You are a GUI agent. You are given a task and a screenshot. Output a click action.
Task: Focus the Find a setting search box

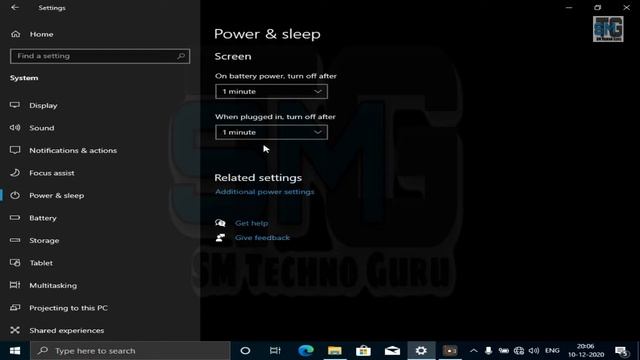pos(100,56)
